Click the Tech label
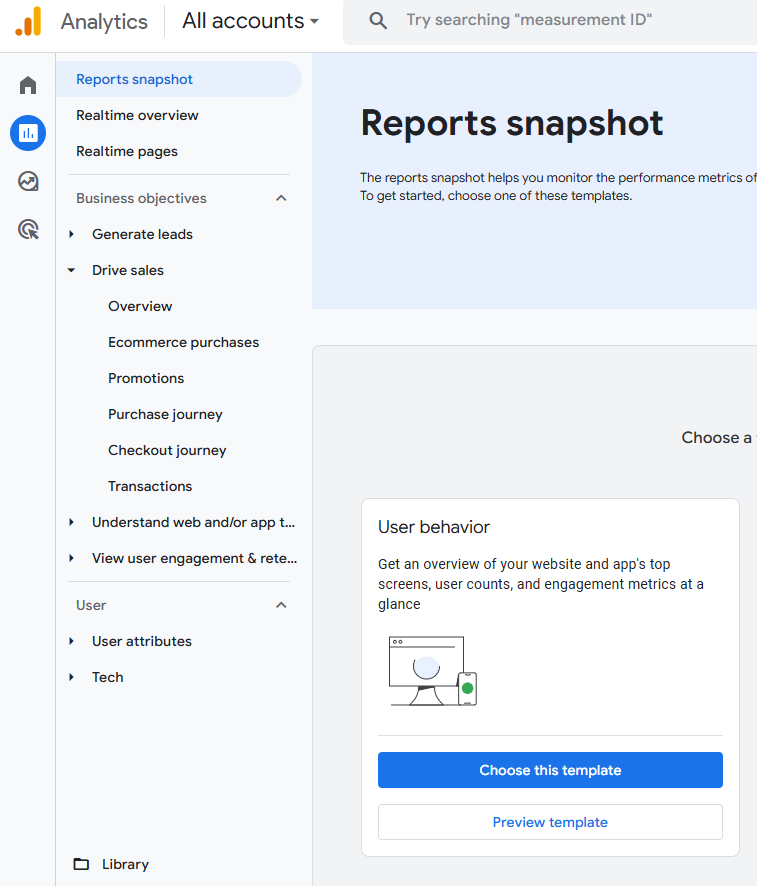This screenshot has height=886, width=757. (108, 677)
